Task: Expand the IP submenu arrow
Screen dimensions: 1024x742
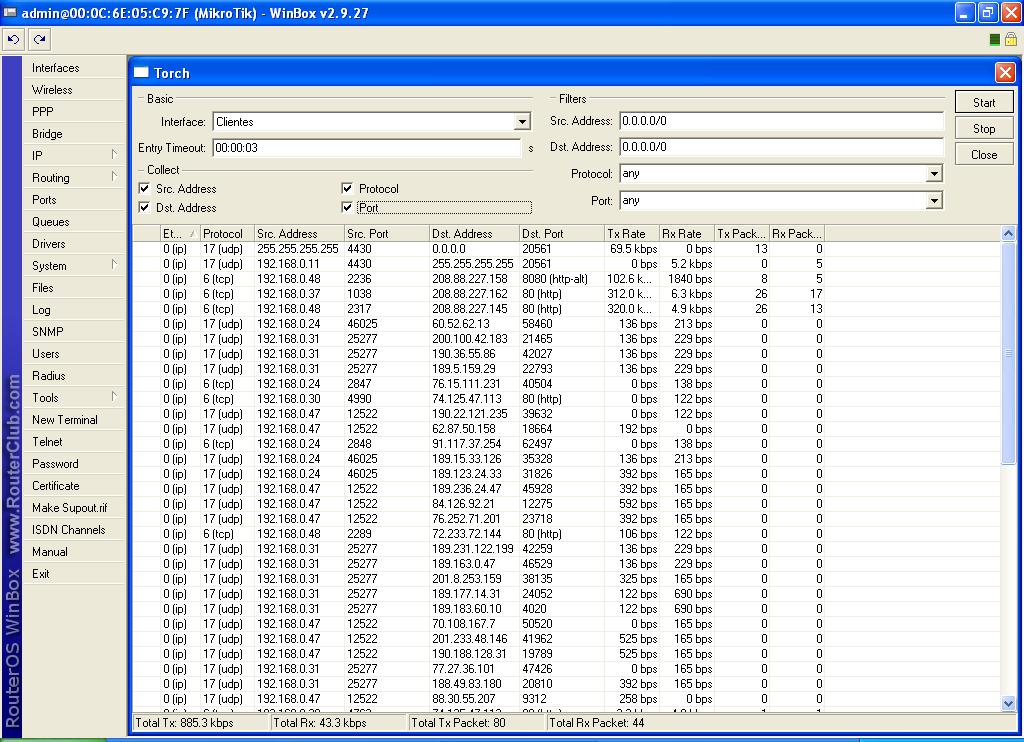Action: coord(114,155)
